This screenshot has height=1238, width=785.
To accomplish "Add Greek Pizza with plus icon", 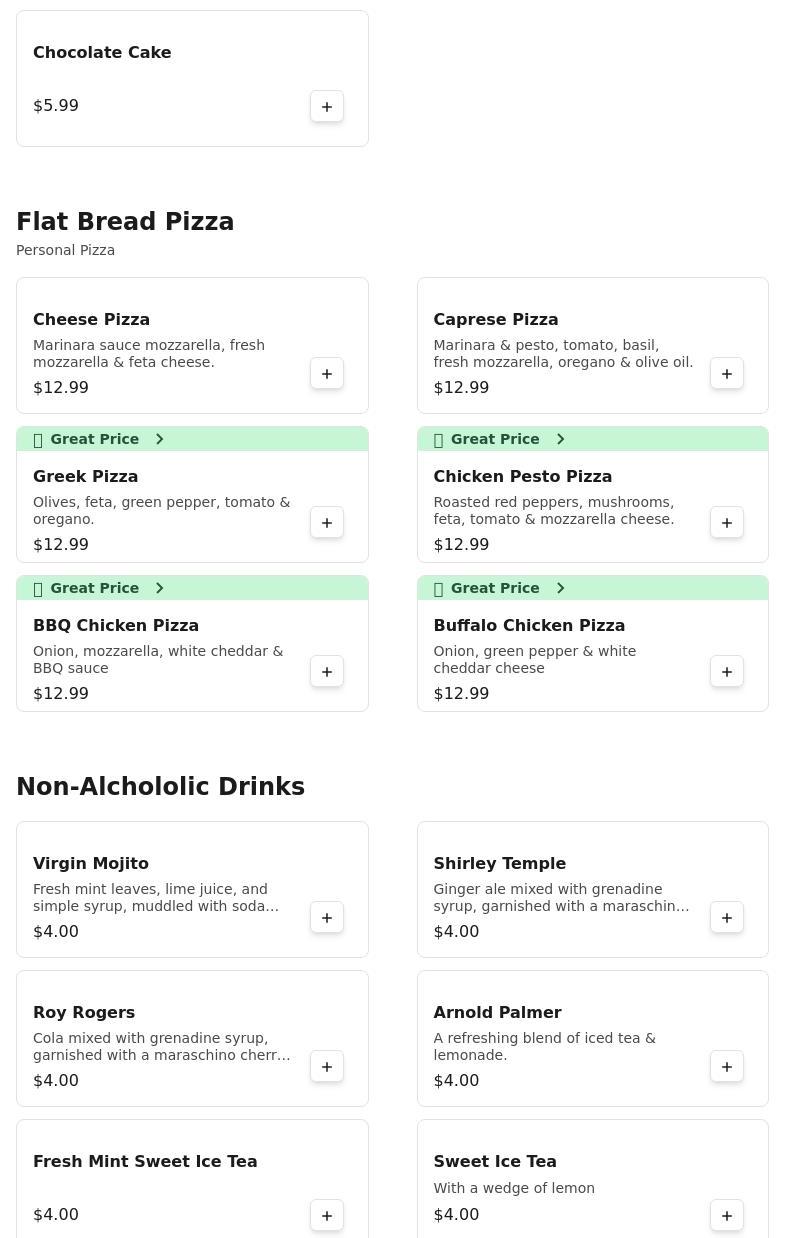I will coord(327,523).
